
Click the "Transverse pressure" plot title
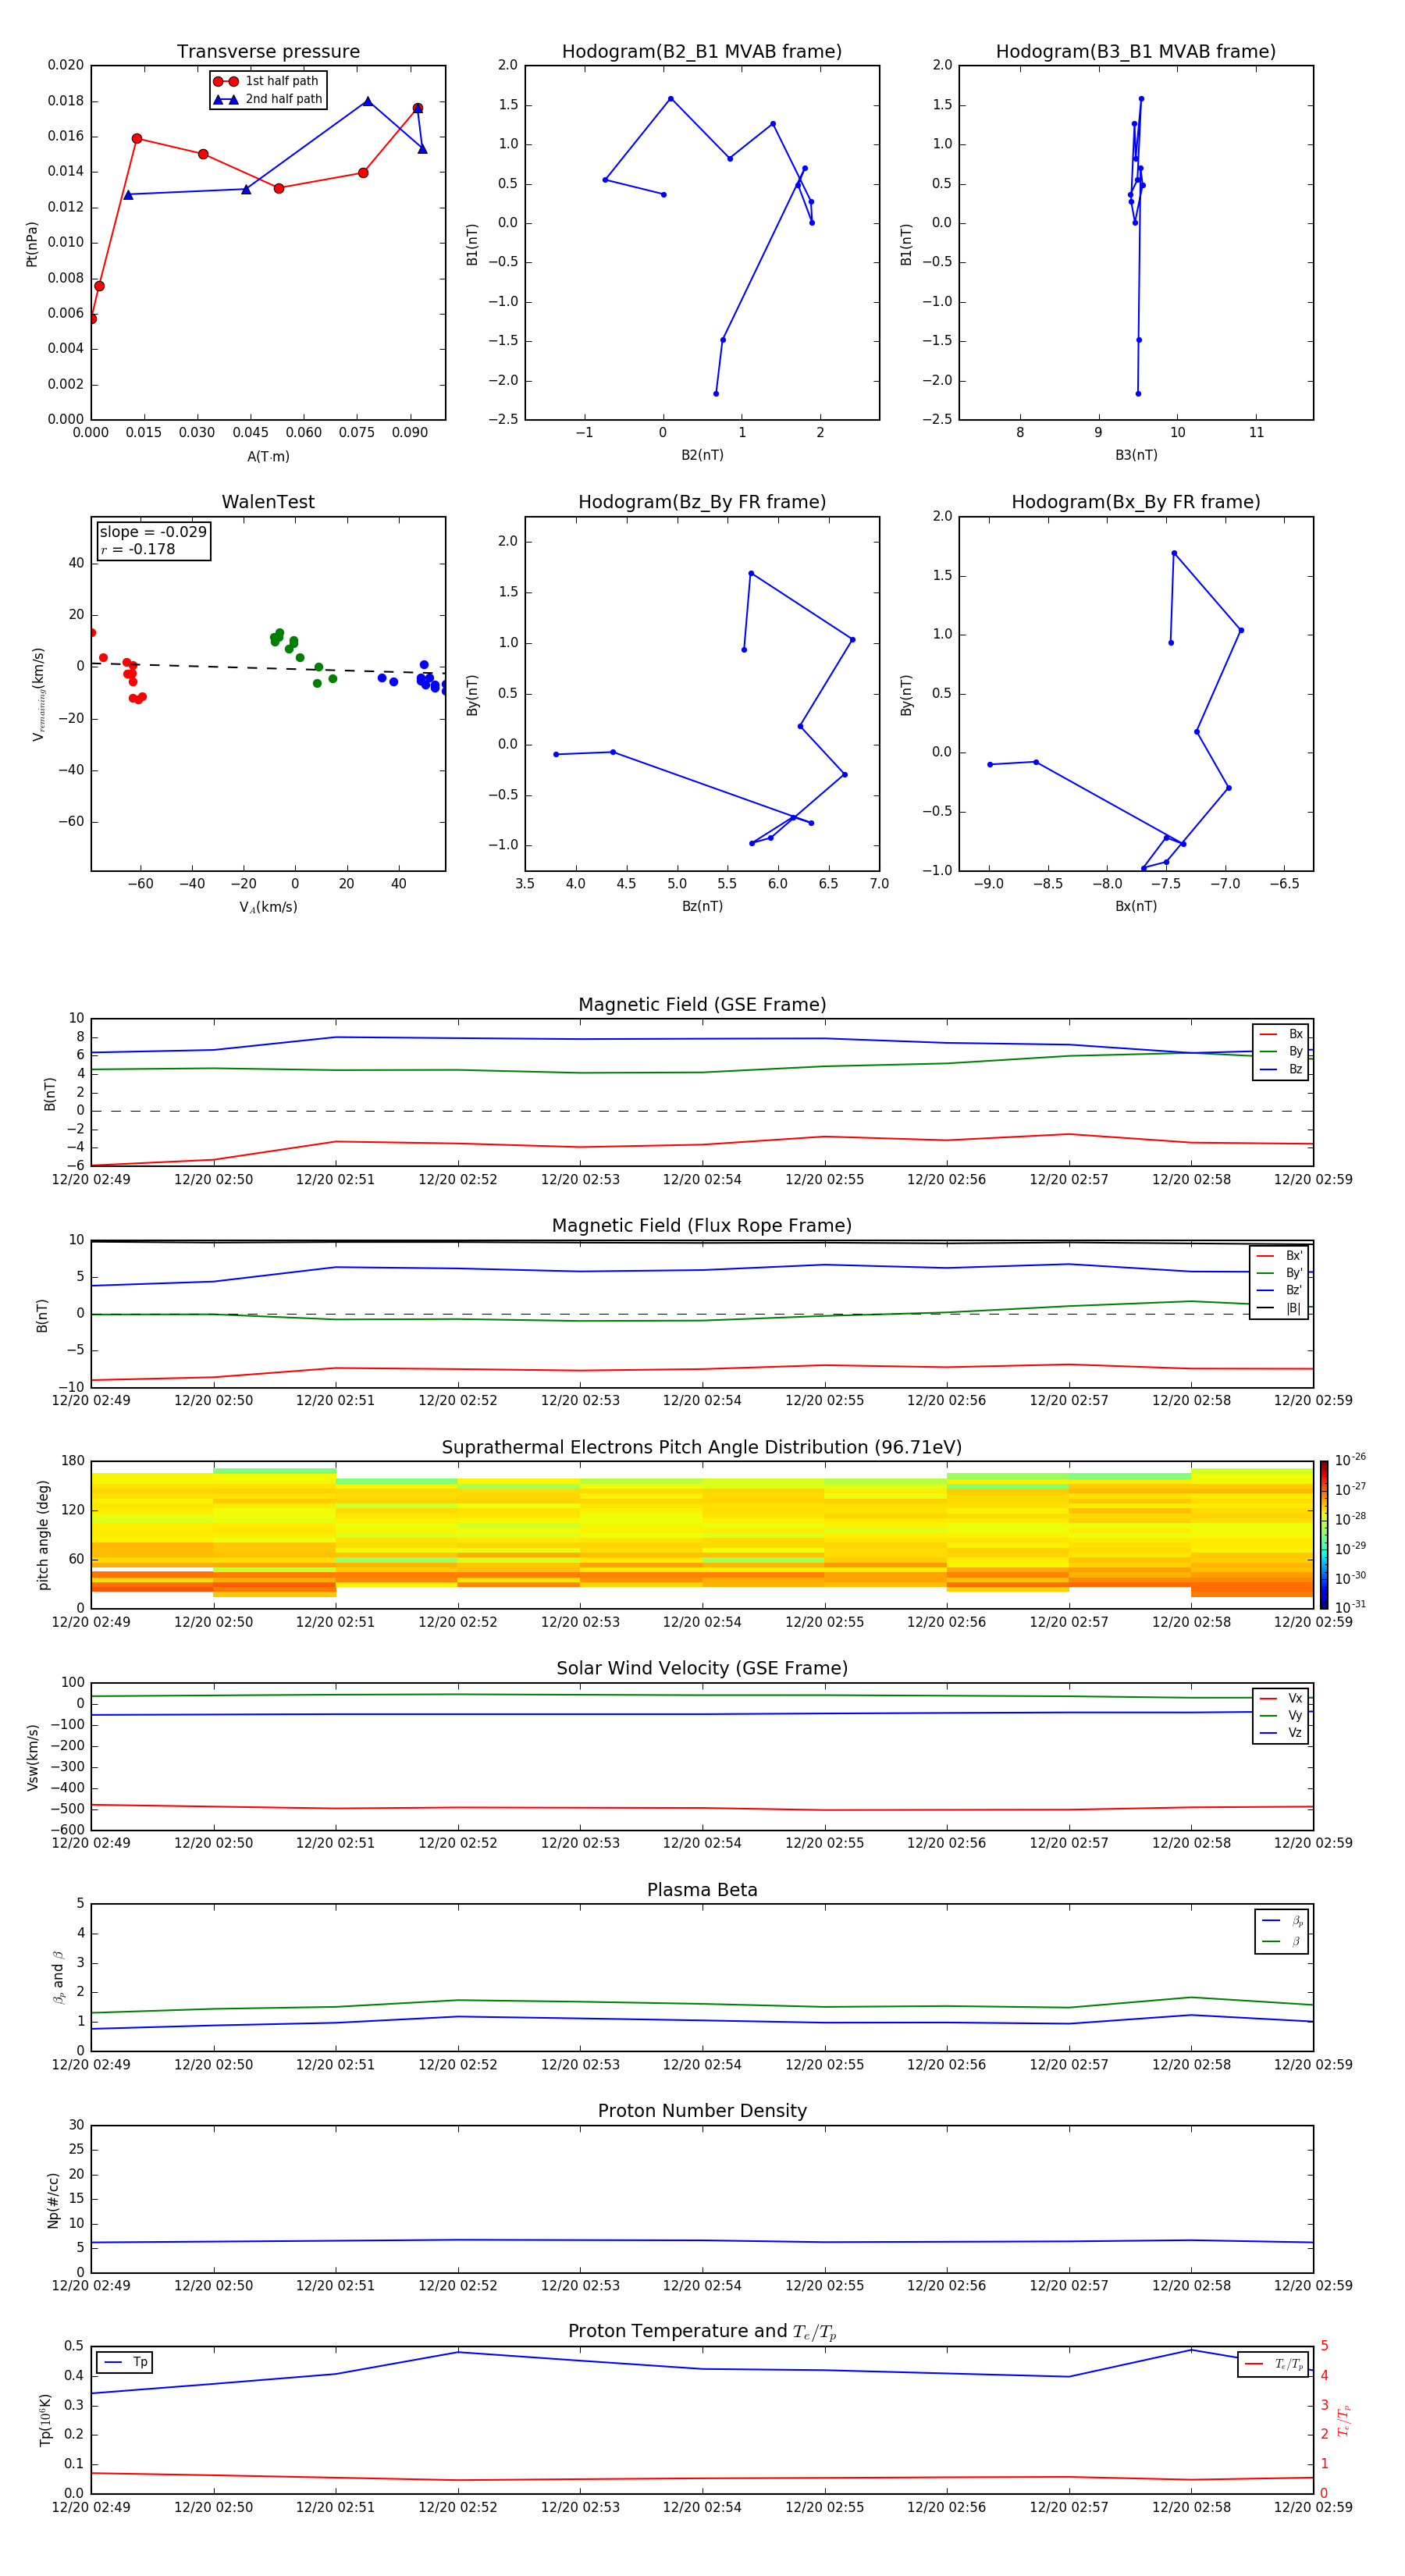(268, 52)
